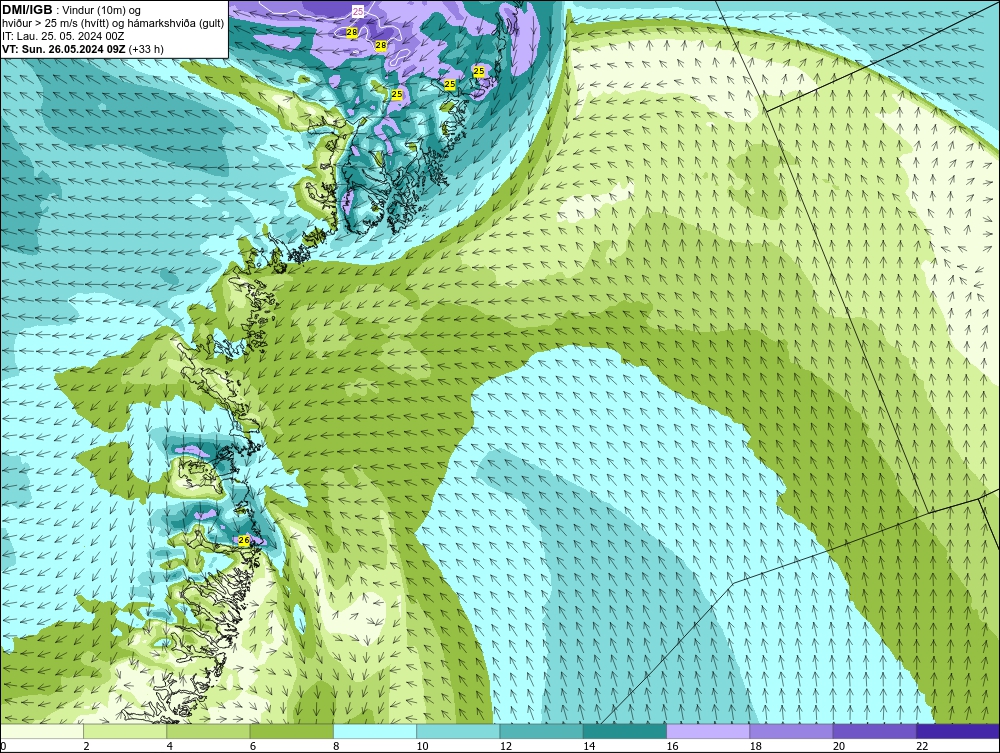Select the 4–6 m/s legend color
The height and width of the screenshot is (753, 1000).
point(209,731)
